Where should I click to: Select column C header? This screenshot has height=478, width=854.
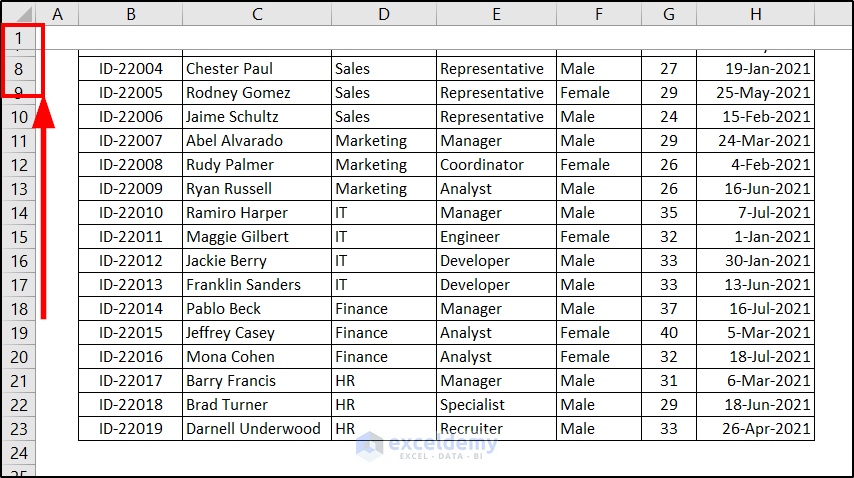[x=257, y=14]
